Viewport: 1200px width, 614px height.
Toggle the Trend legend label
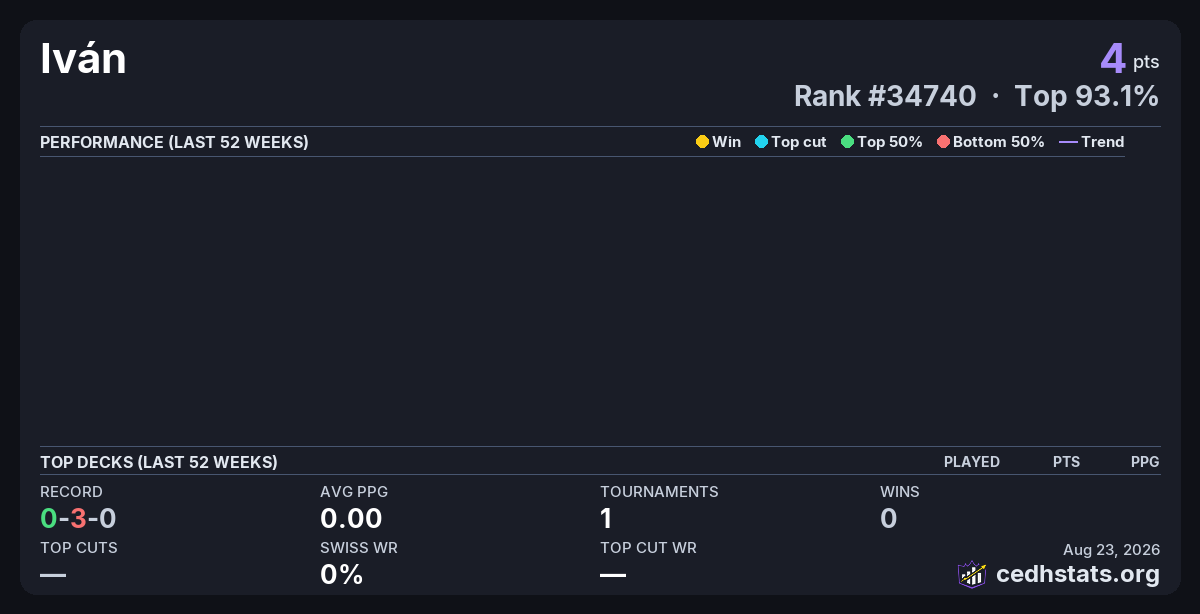click(x=1103, y=142)
